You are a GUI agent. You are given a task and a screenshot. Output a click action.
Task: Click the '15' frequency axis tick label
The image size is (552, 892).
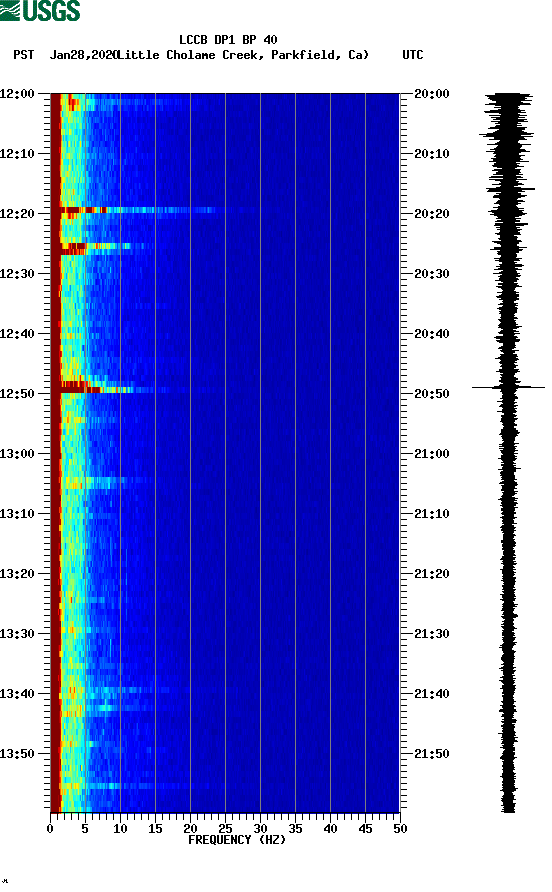point(155,829)
